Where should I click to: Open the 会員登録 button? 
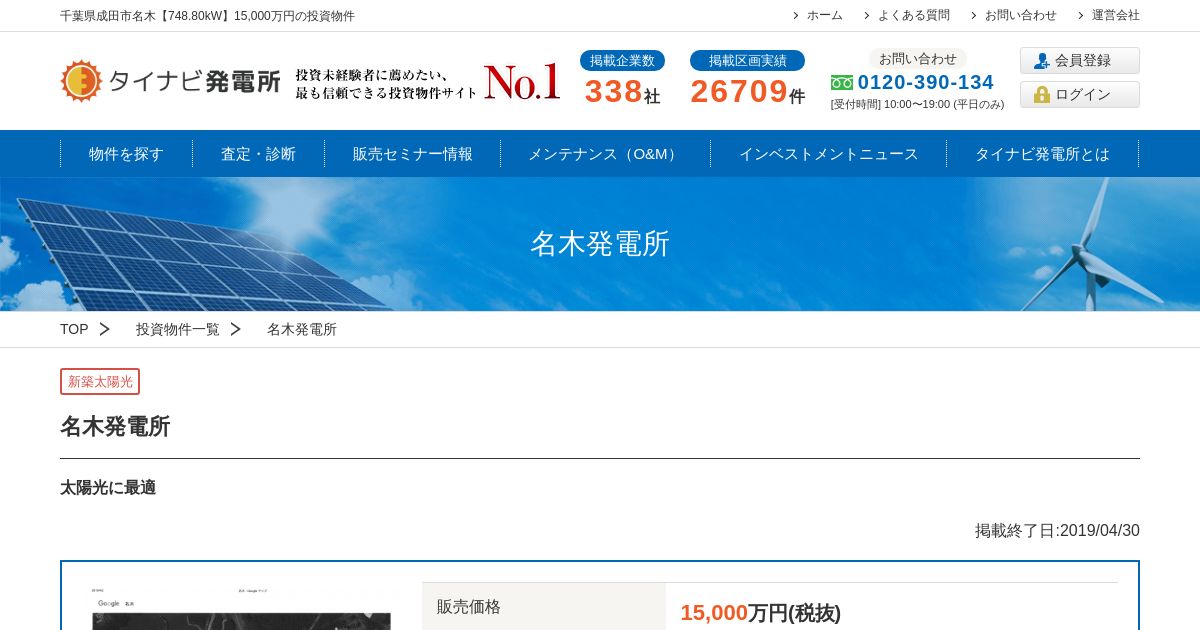[1080, 61]
